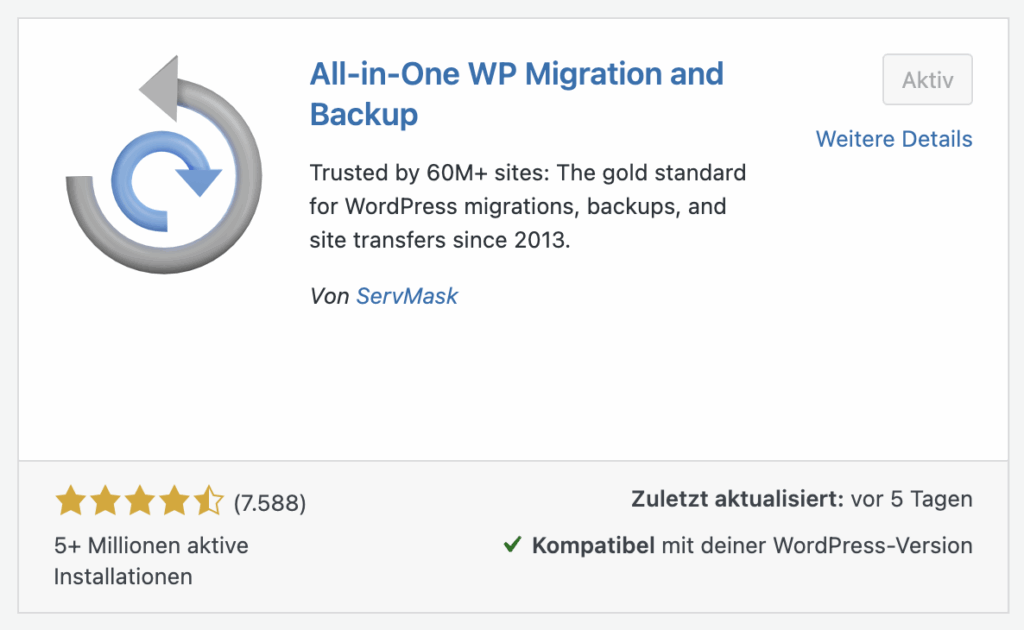
Task: Click the bold "Kompatibel" word
Action: [593, 546]
